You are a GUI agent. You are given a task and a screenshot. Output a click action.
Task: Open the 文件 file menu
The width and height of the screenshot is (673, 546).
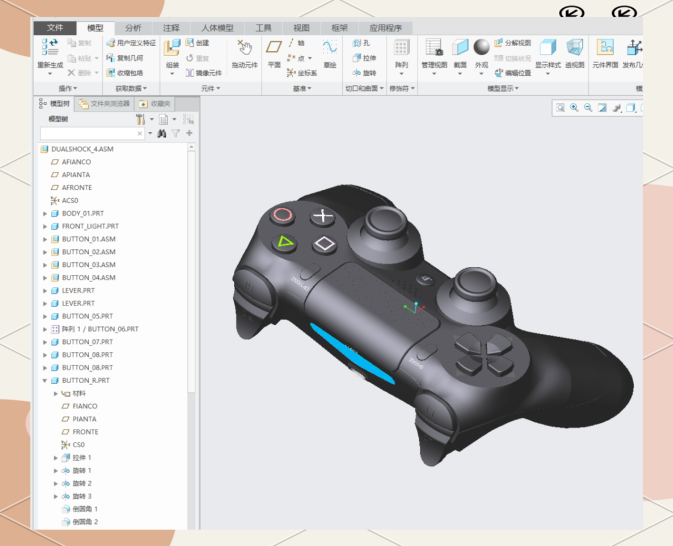point(55,28)
